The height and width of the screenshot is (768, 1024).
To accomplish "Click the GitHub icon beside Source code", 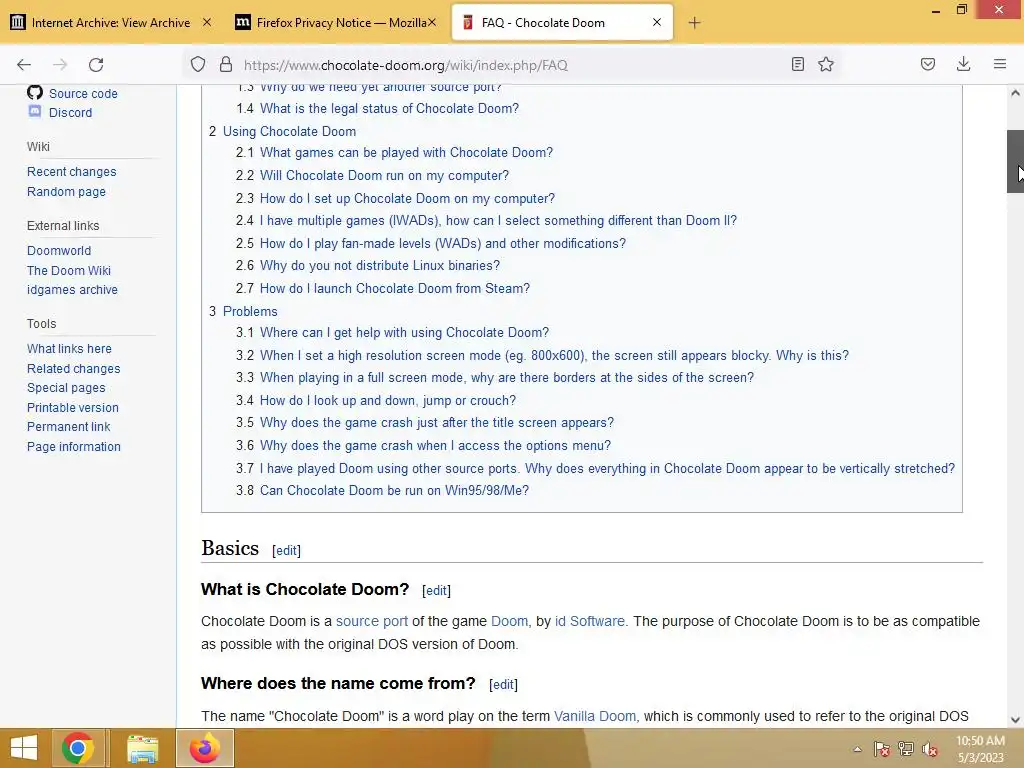I will pyautogui.click(x=35, y=93).
